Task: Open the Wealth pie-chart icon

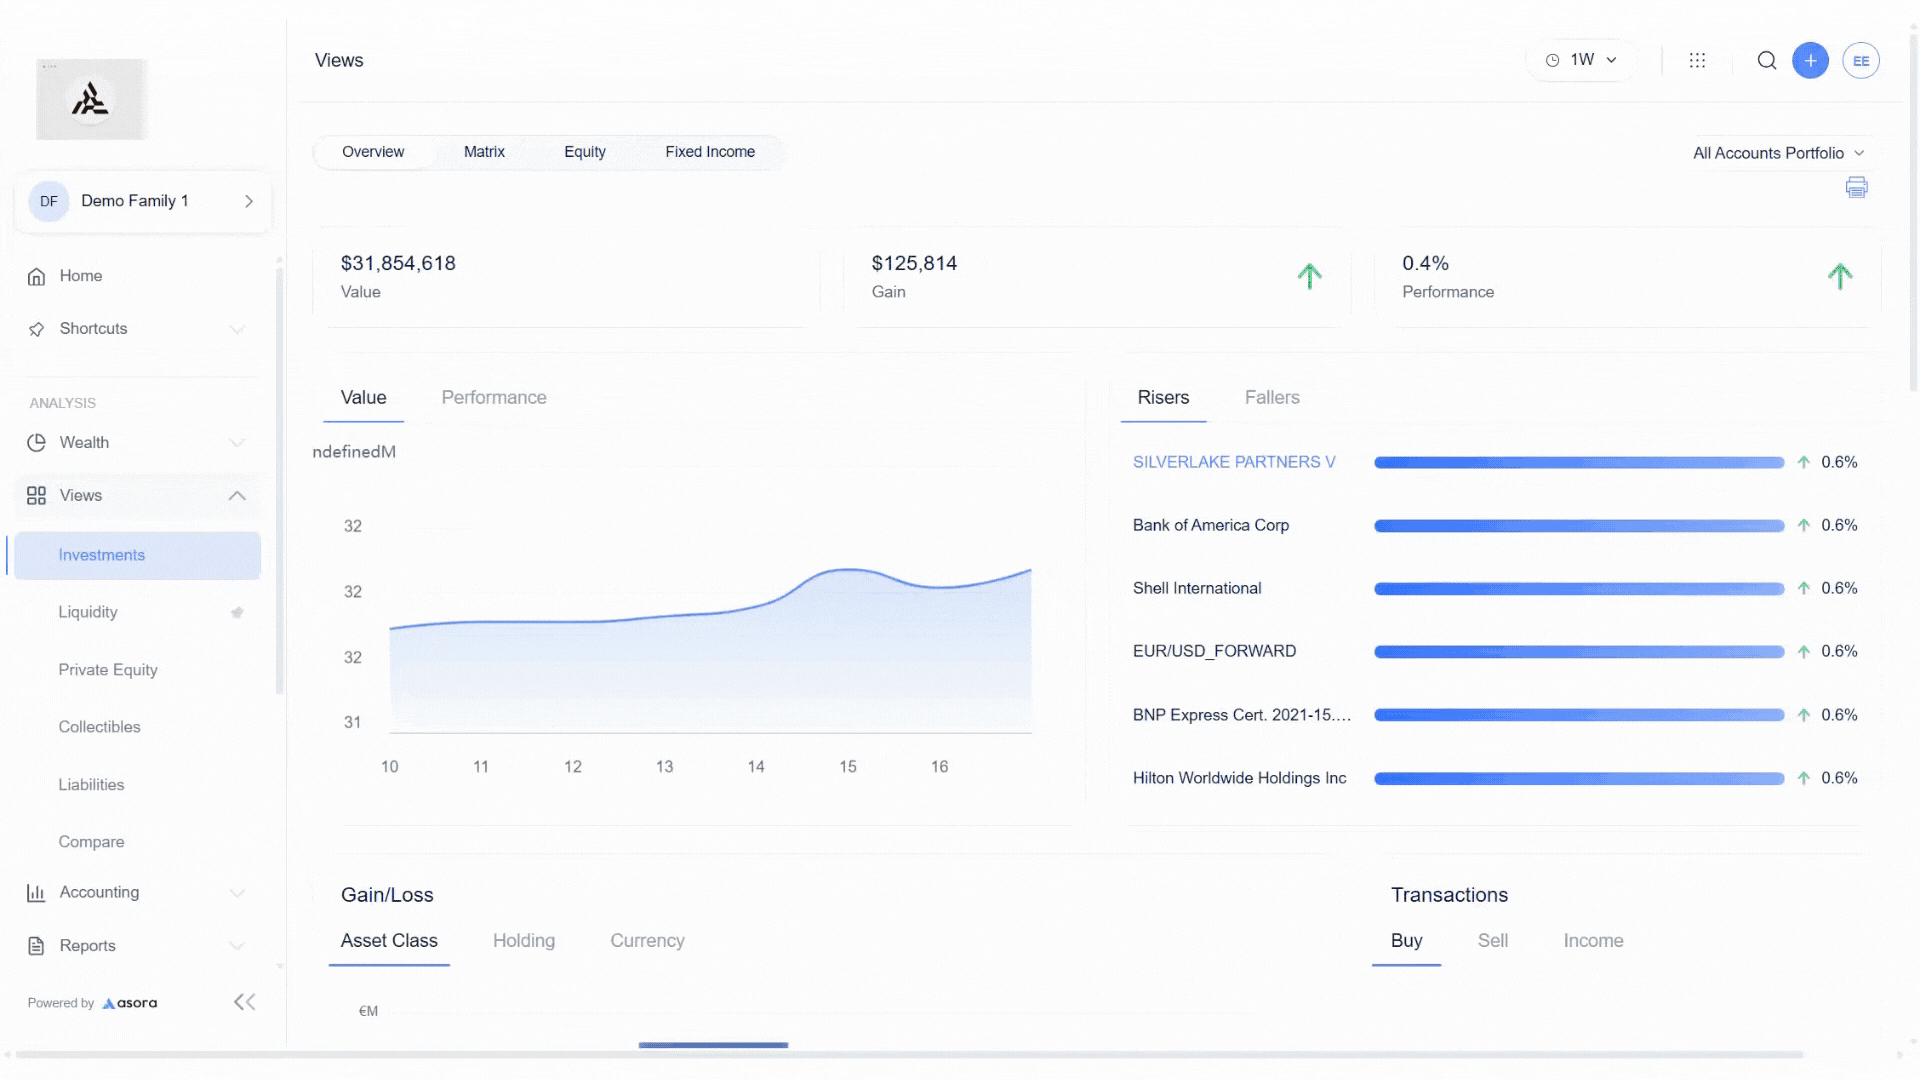Action: click(36, 442)
